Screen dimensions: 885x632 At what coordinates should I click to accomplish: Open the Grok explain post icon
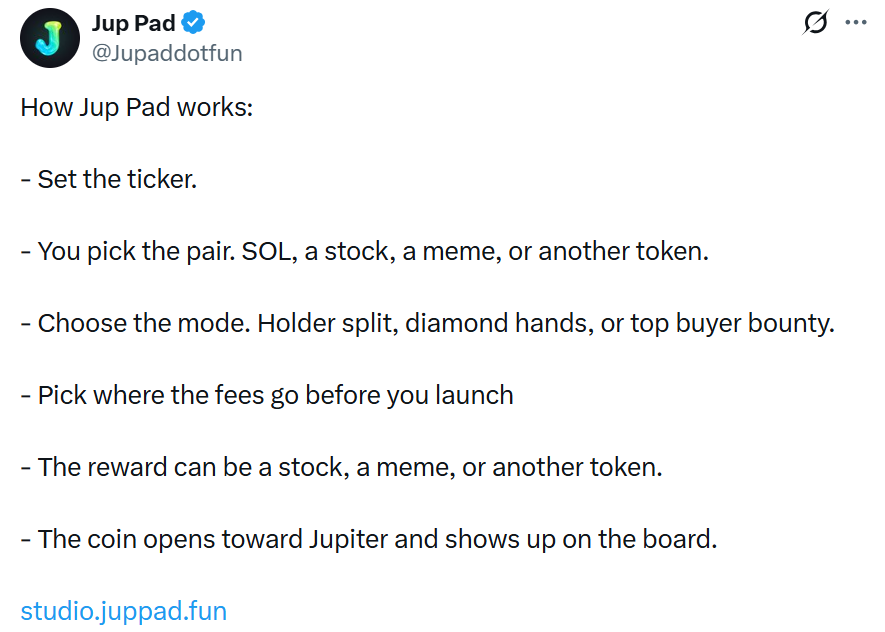pyautogui.click(x=816, y=23)
